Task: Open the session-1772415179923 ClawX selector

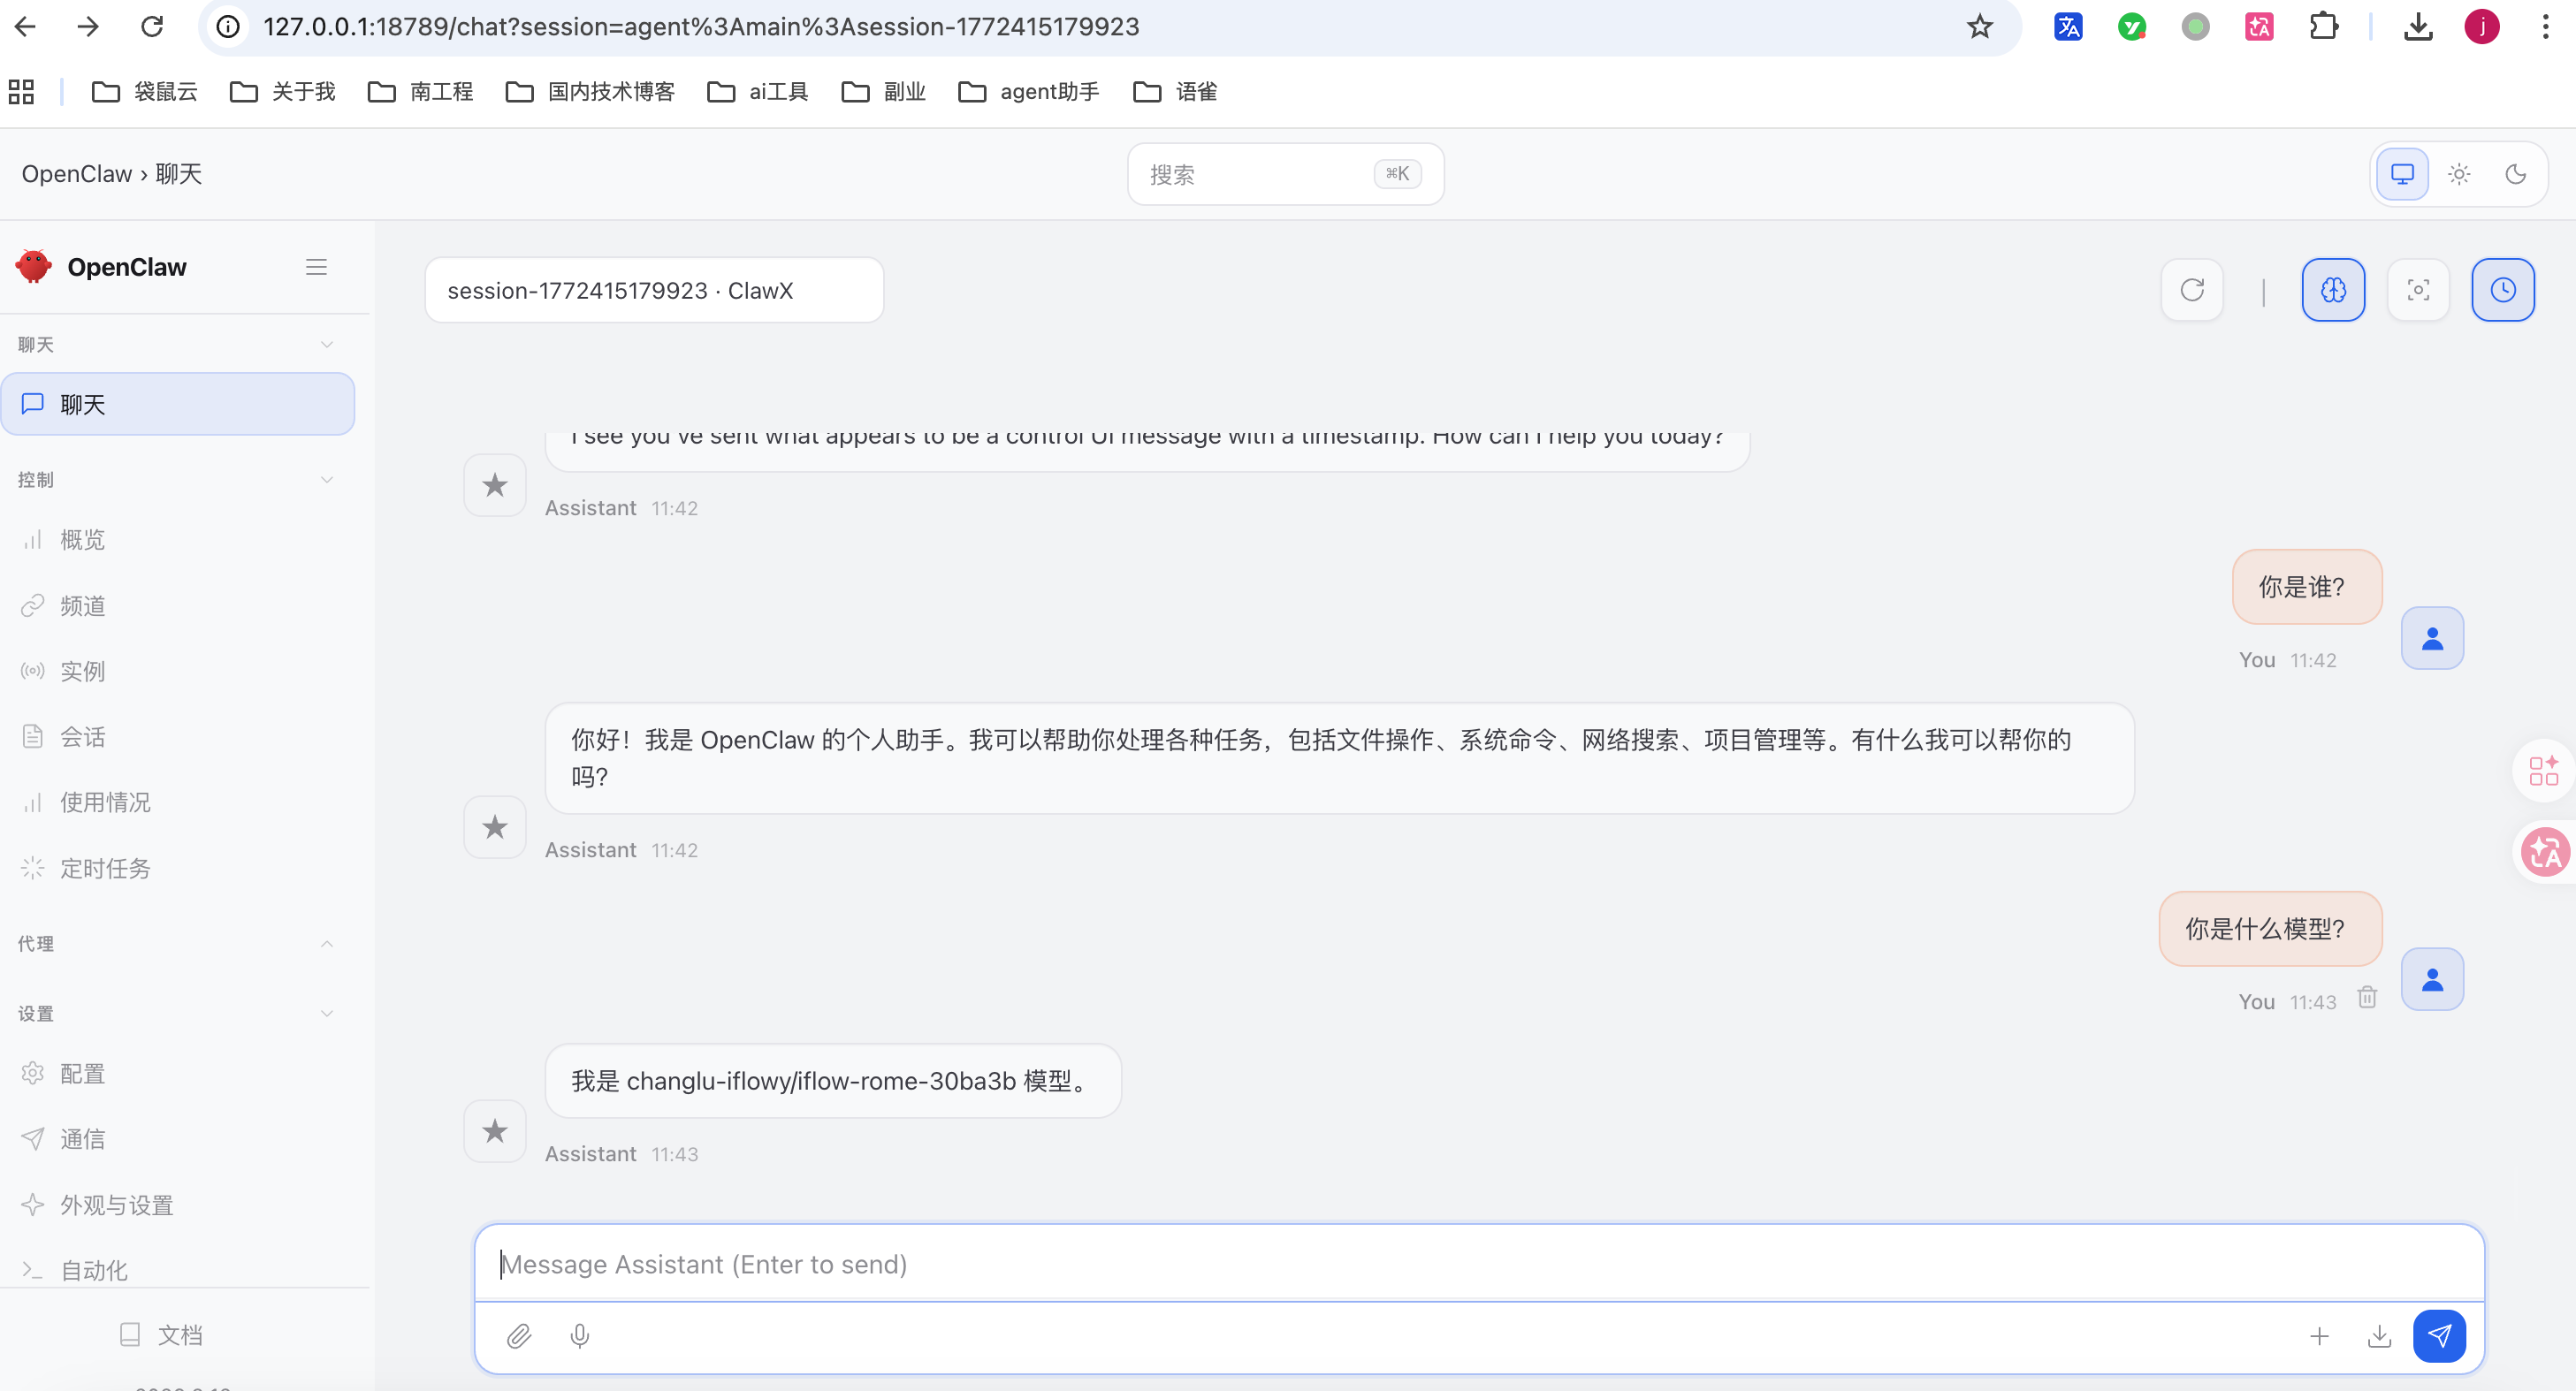Action: click(x=654, y=290)
